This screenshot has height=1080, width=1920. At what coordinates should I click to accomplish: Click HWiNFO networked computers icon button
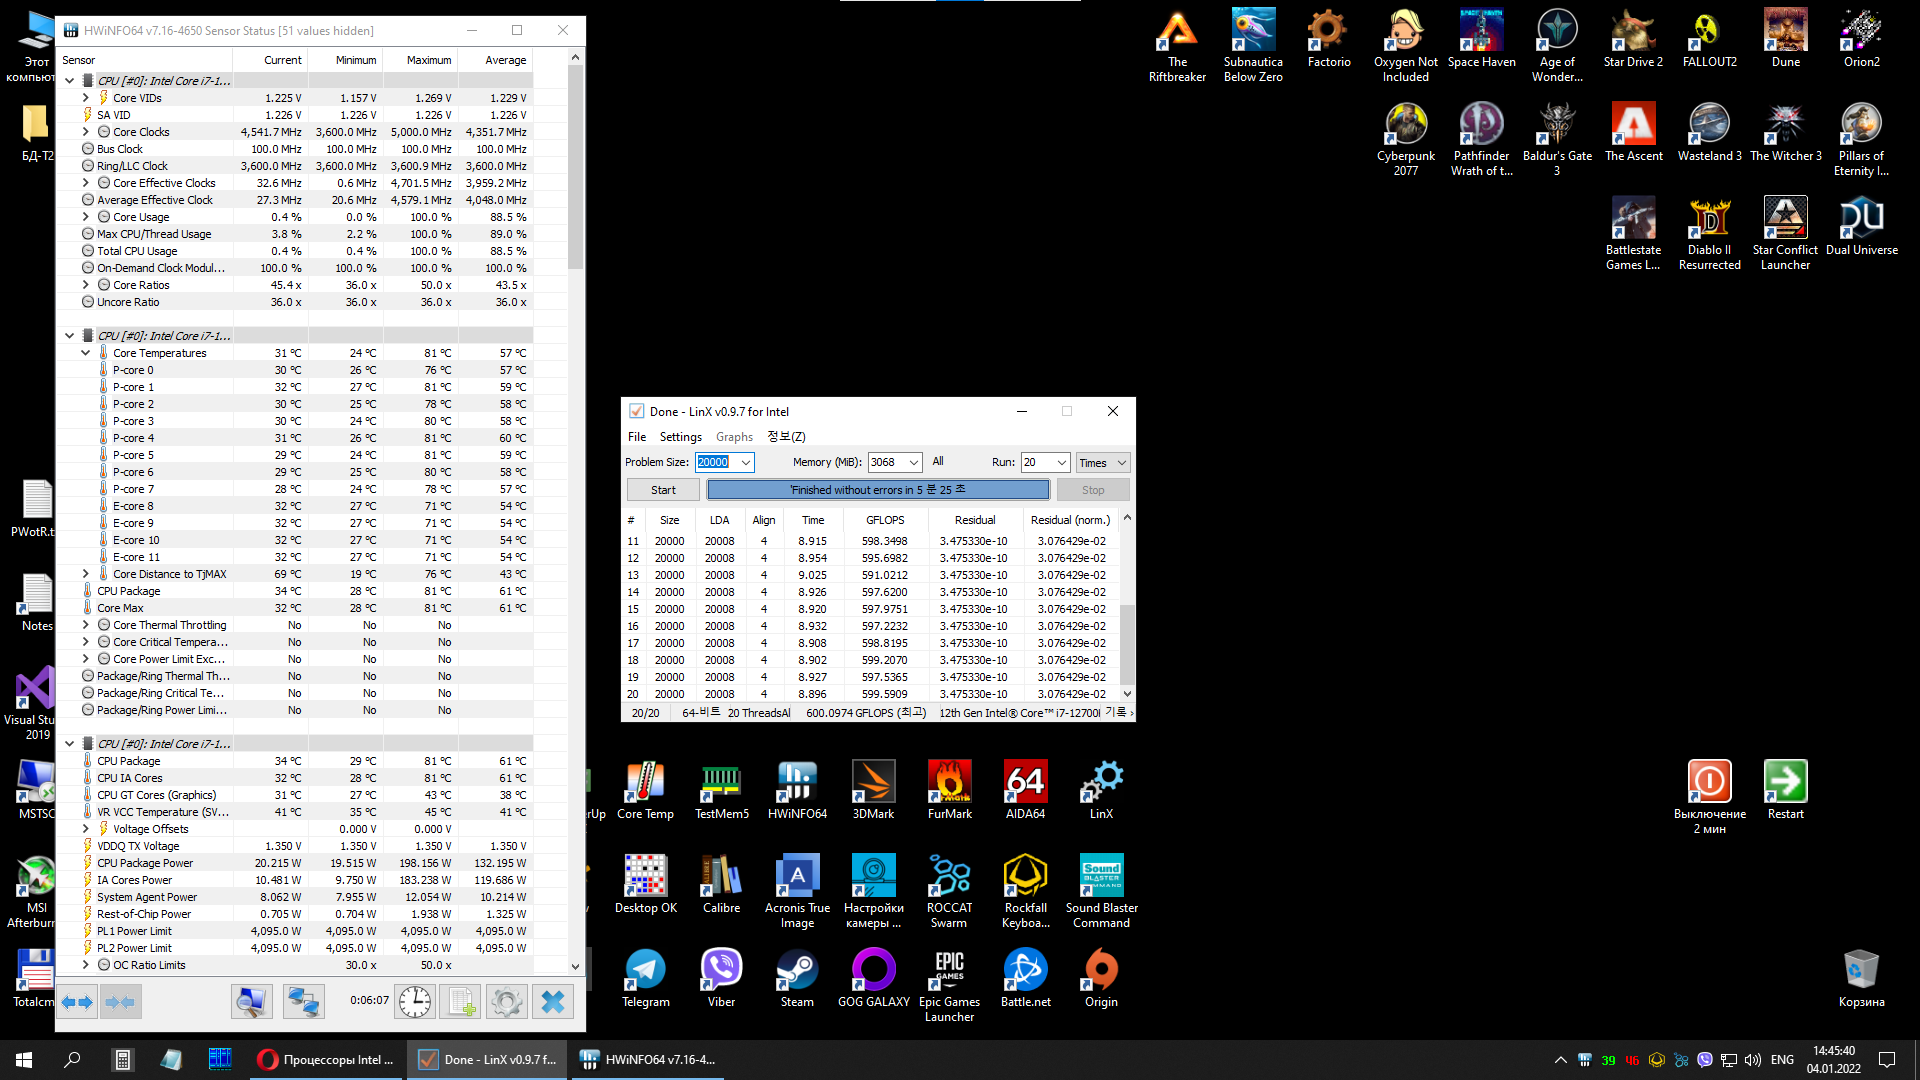click(x=303, y=1001)
